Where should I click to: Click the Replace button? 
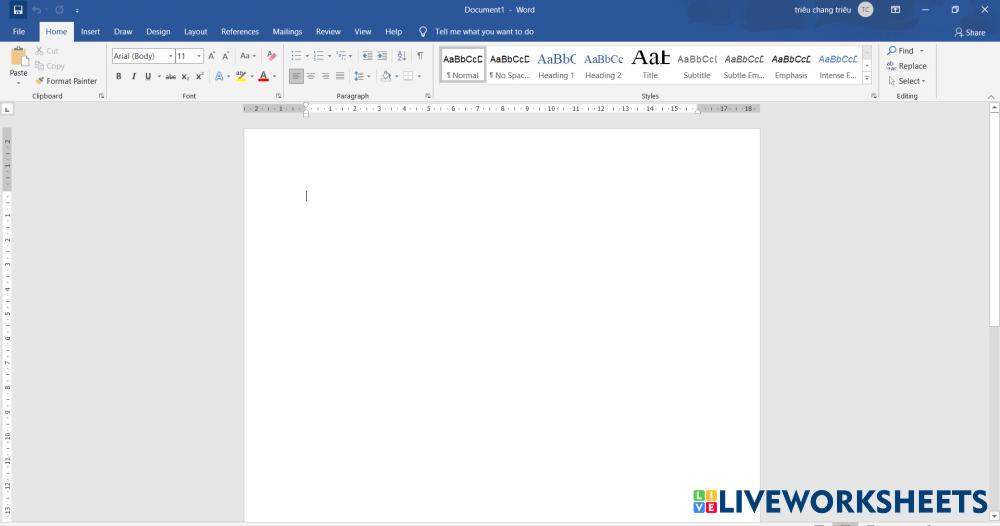pyautogui.click(x=907, y=66)
